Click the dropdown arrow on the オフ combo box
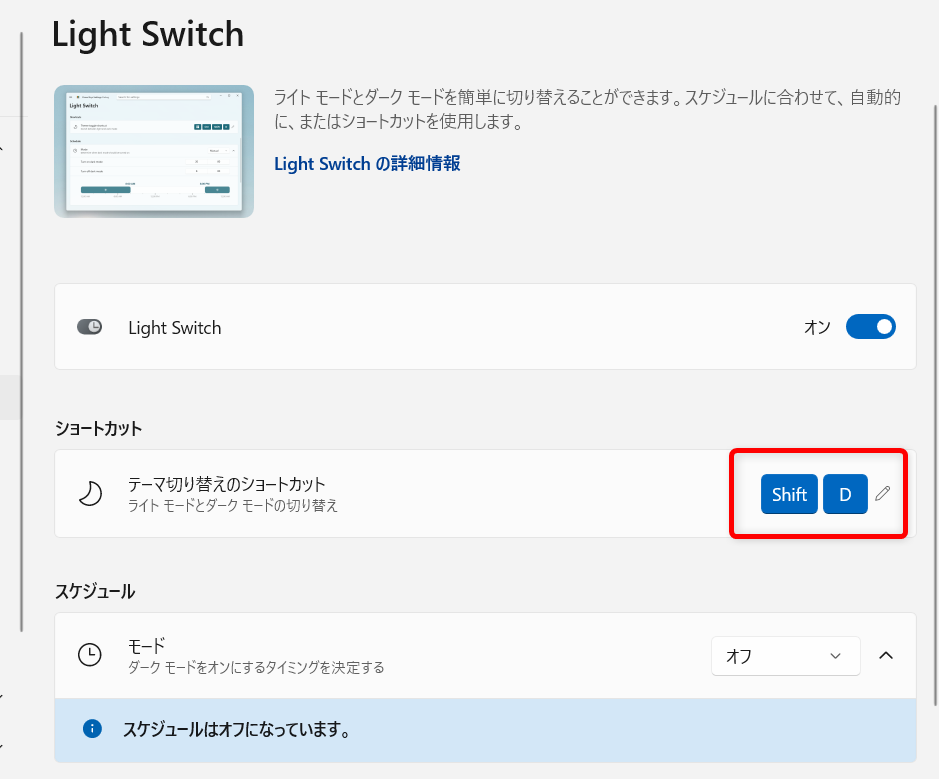This screenshot has width=939, height=779. tap(836, 655)
